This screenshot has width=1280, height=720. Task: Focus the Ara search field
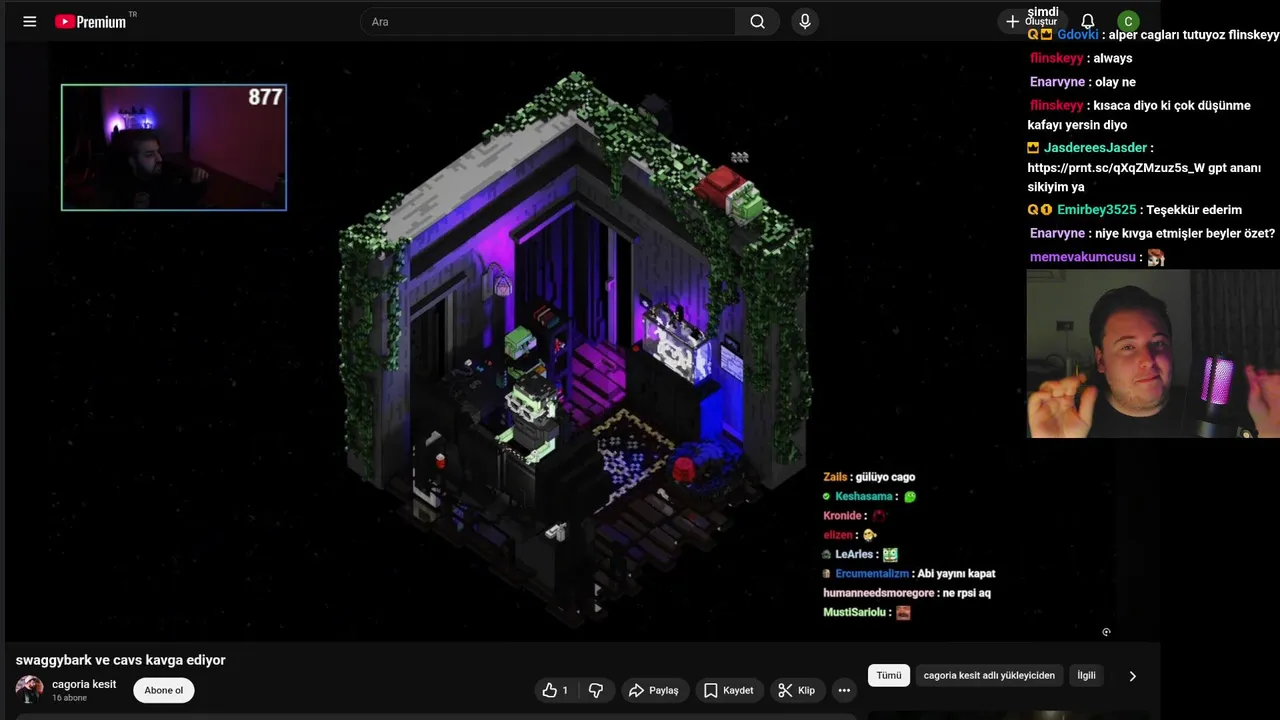[548, 22]
